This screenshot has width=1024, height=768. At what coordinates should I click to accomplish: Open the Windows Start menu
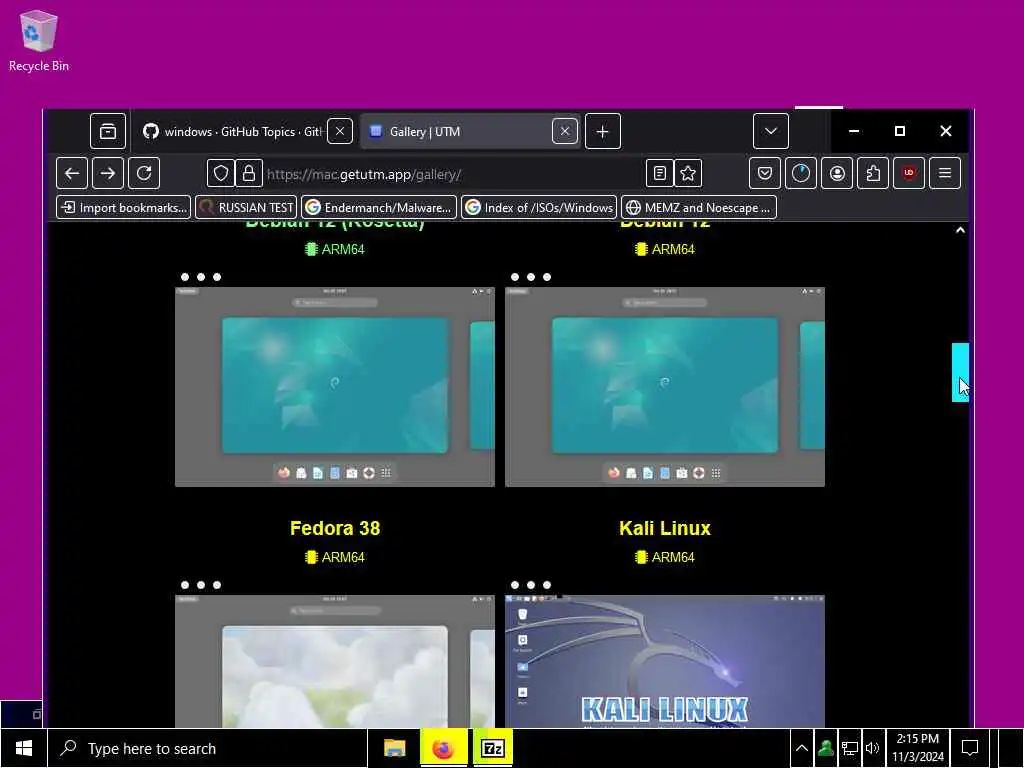tap(24, 748)
